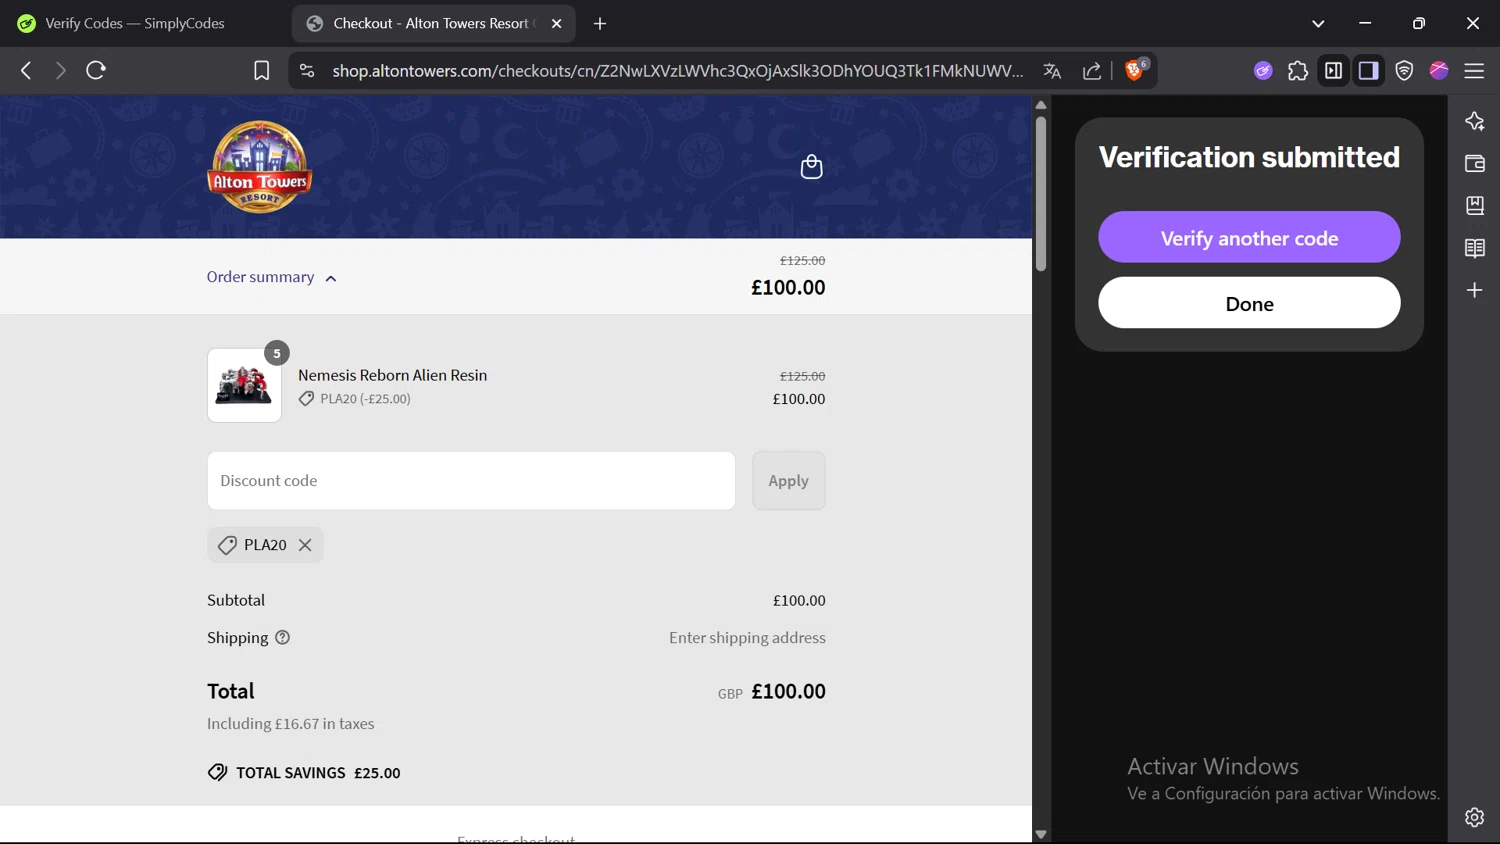Screen dimensions: 1500x844
Task: Open the extensions puzzle icon
Action: (1298, 71)
